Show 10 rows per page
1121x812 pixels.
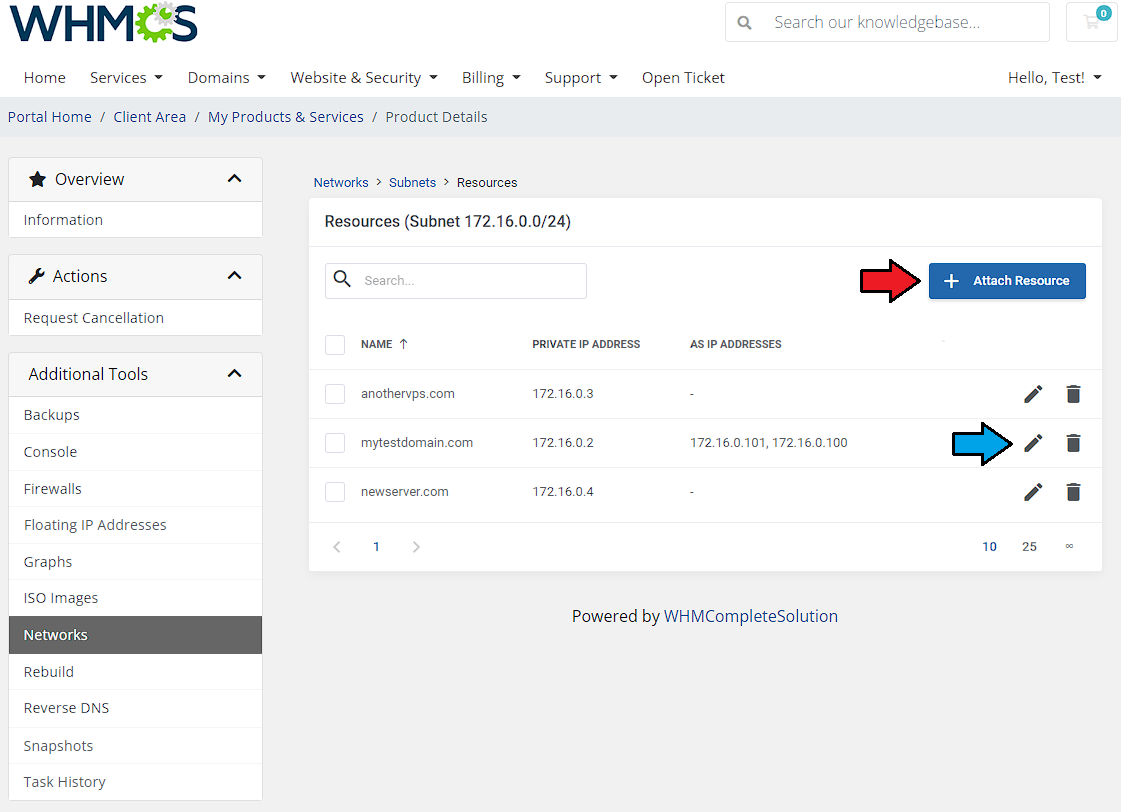pos(989,547)
